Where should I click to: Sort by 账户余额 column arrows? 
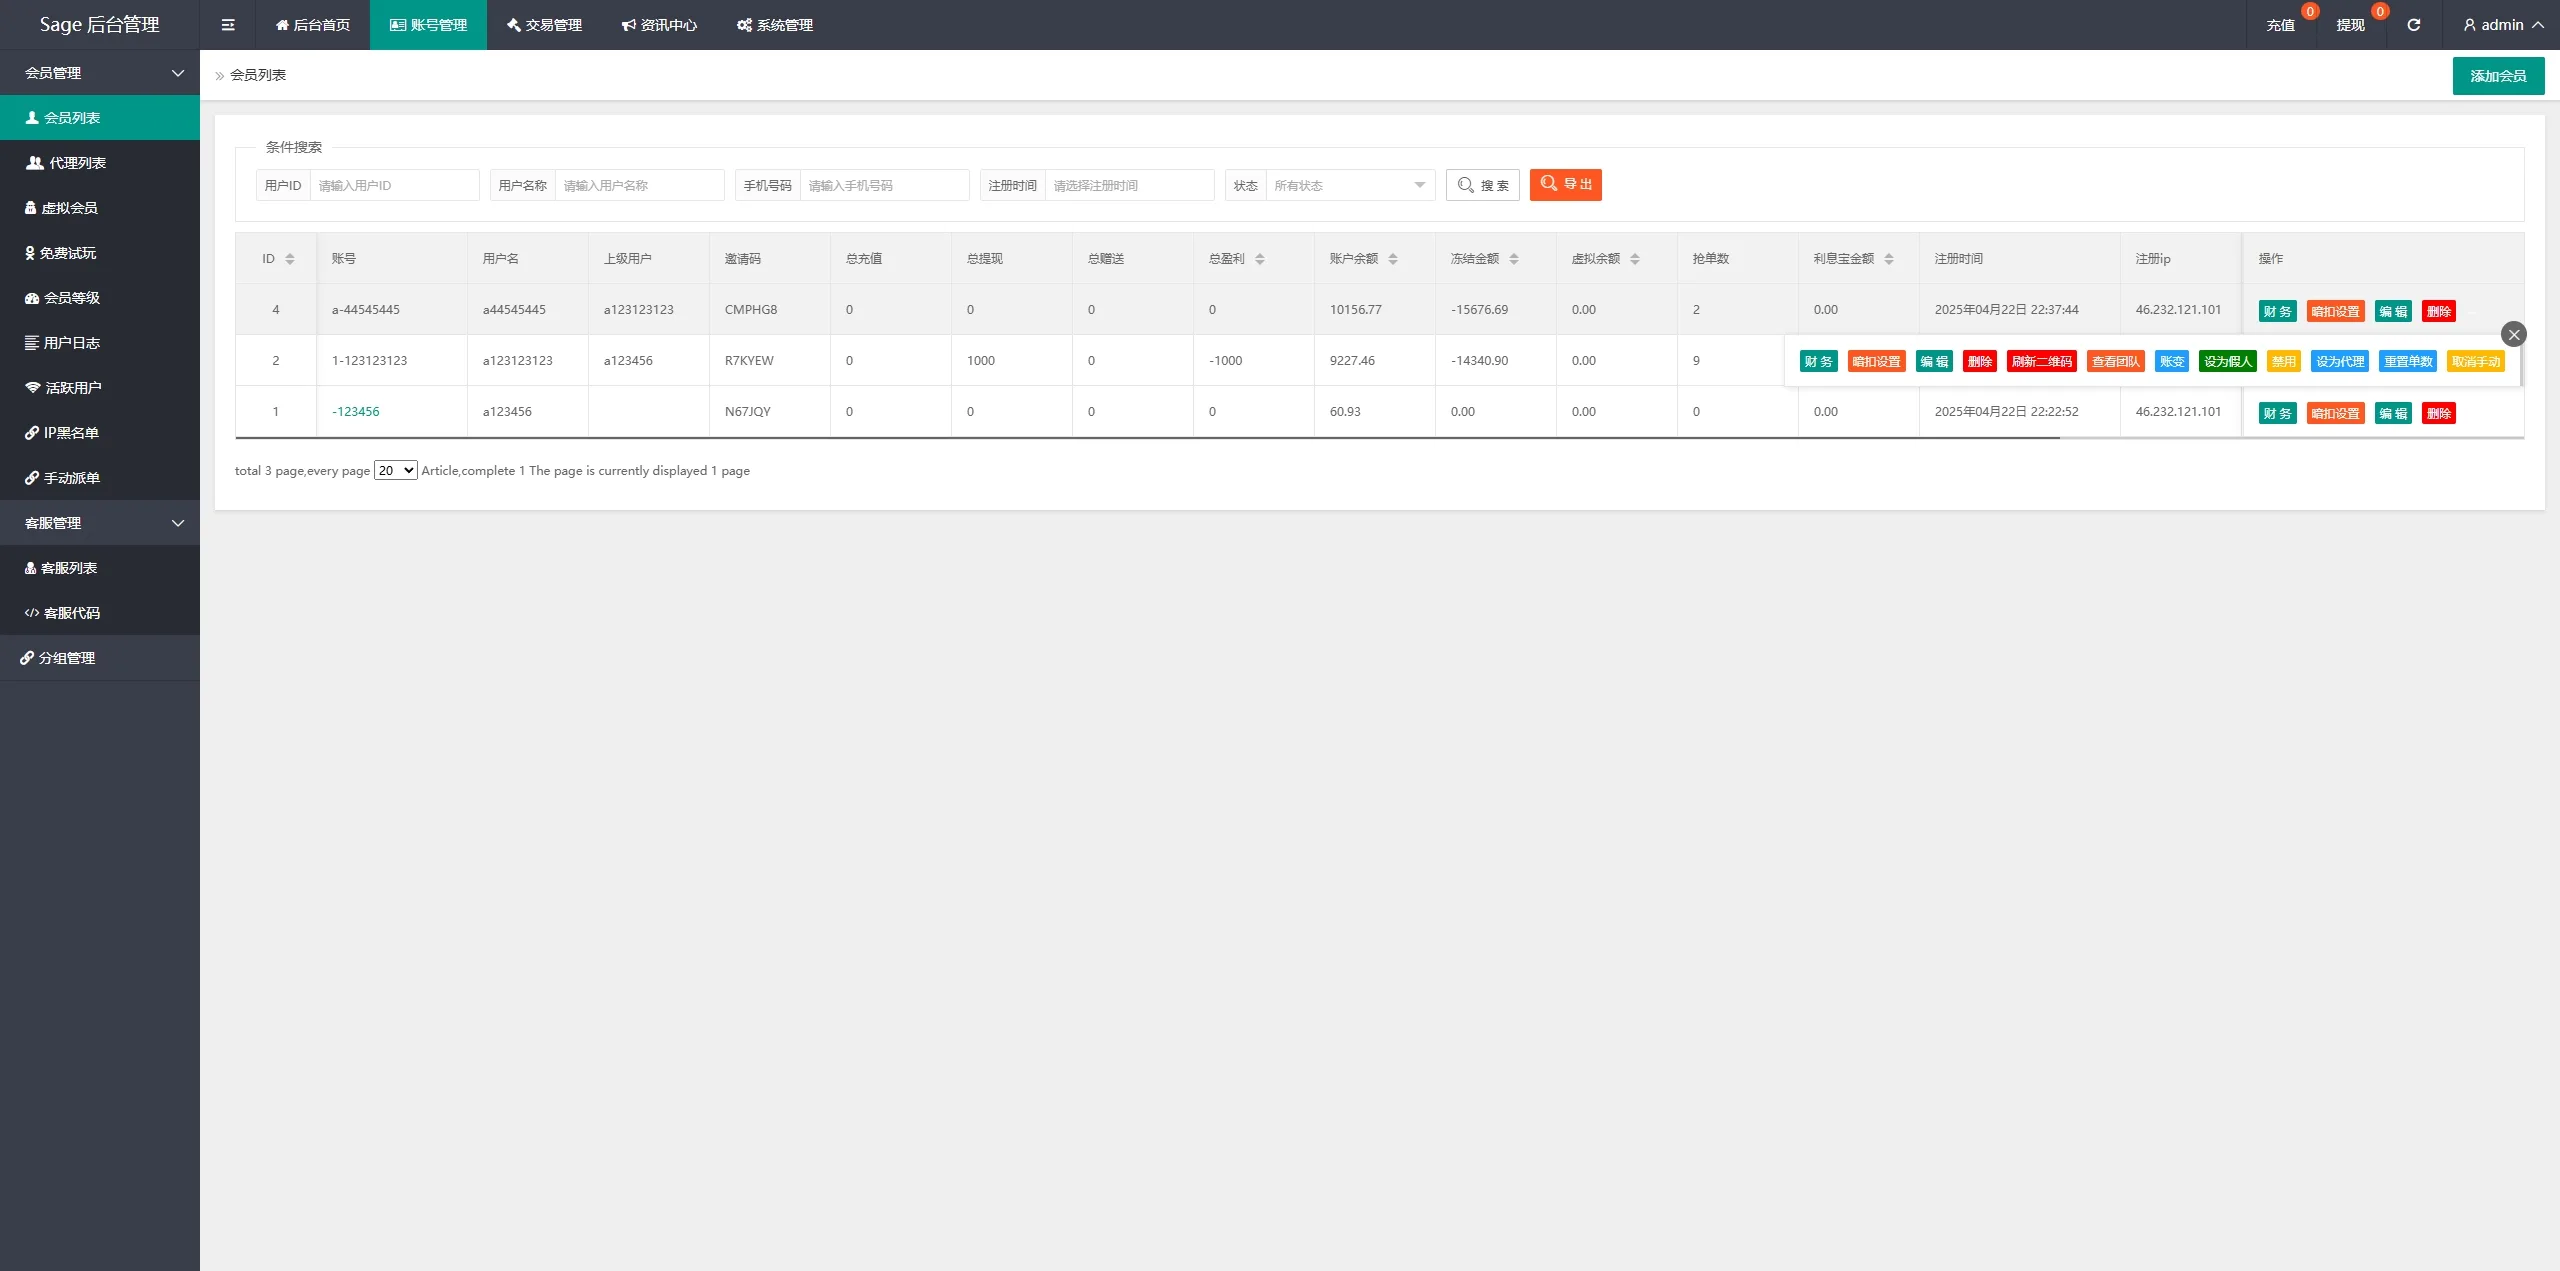tap(1393, 259)
